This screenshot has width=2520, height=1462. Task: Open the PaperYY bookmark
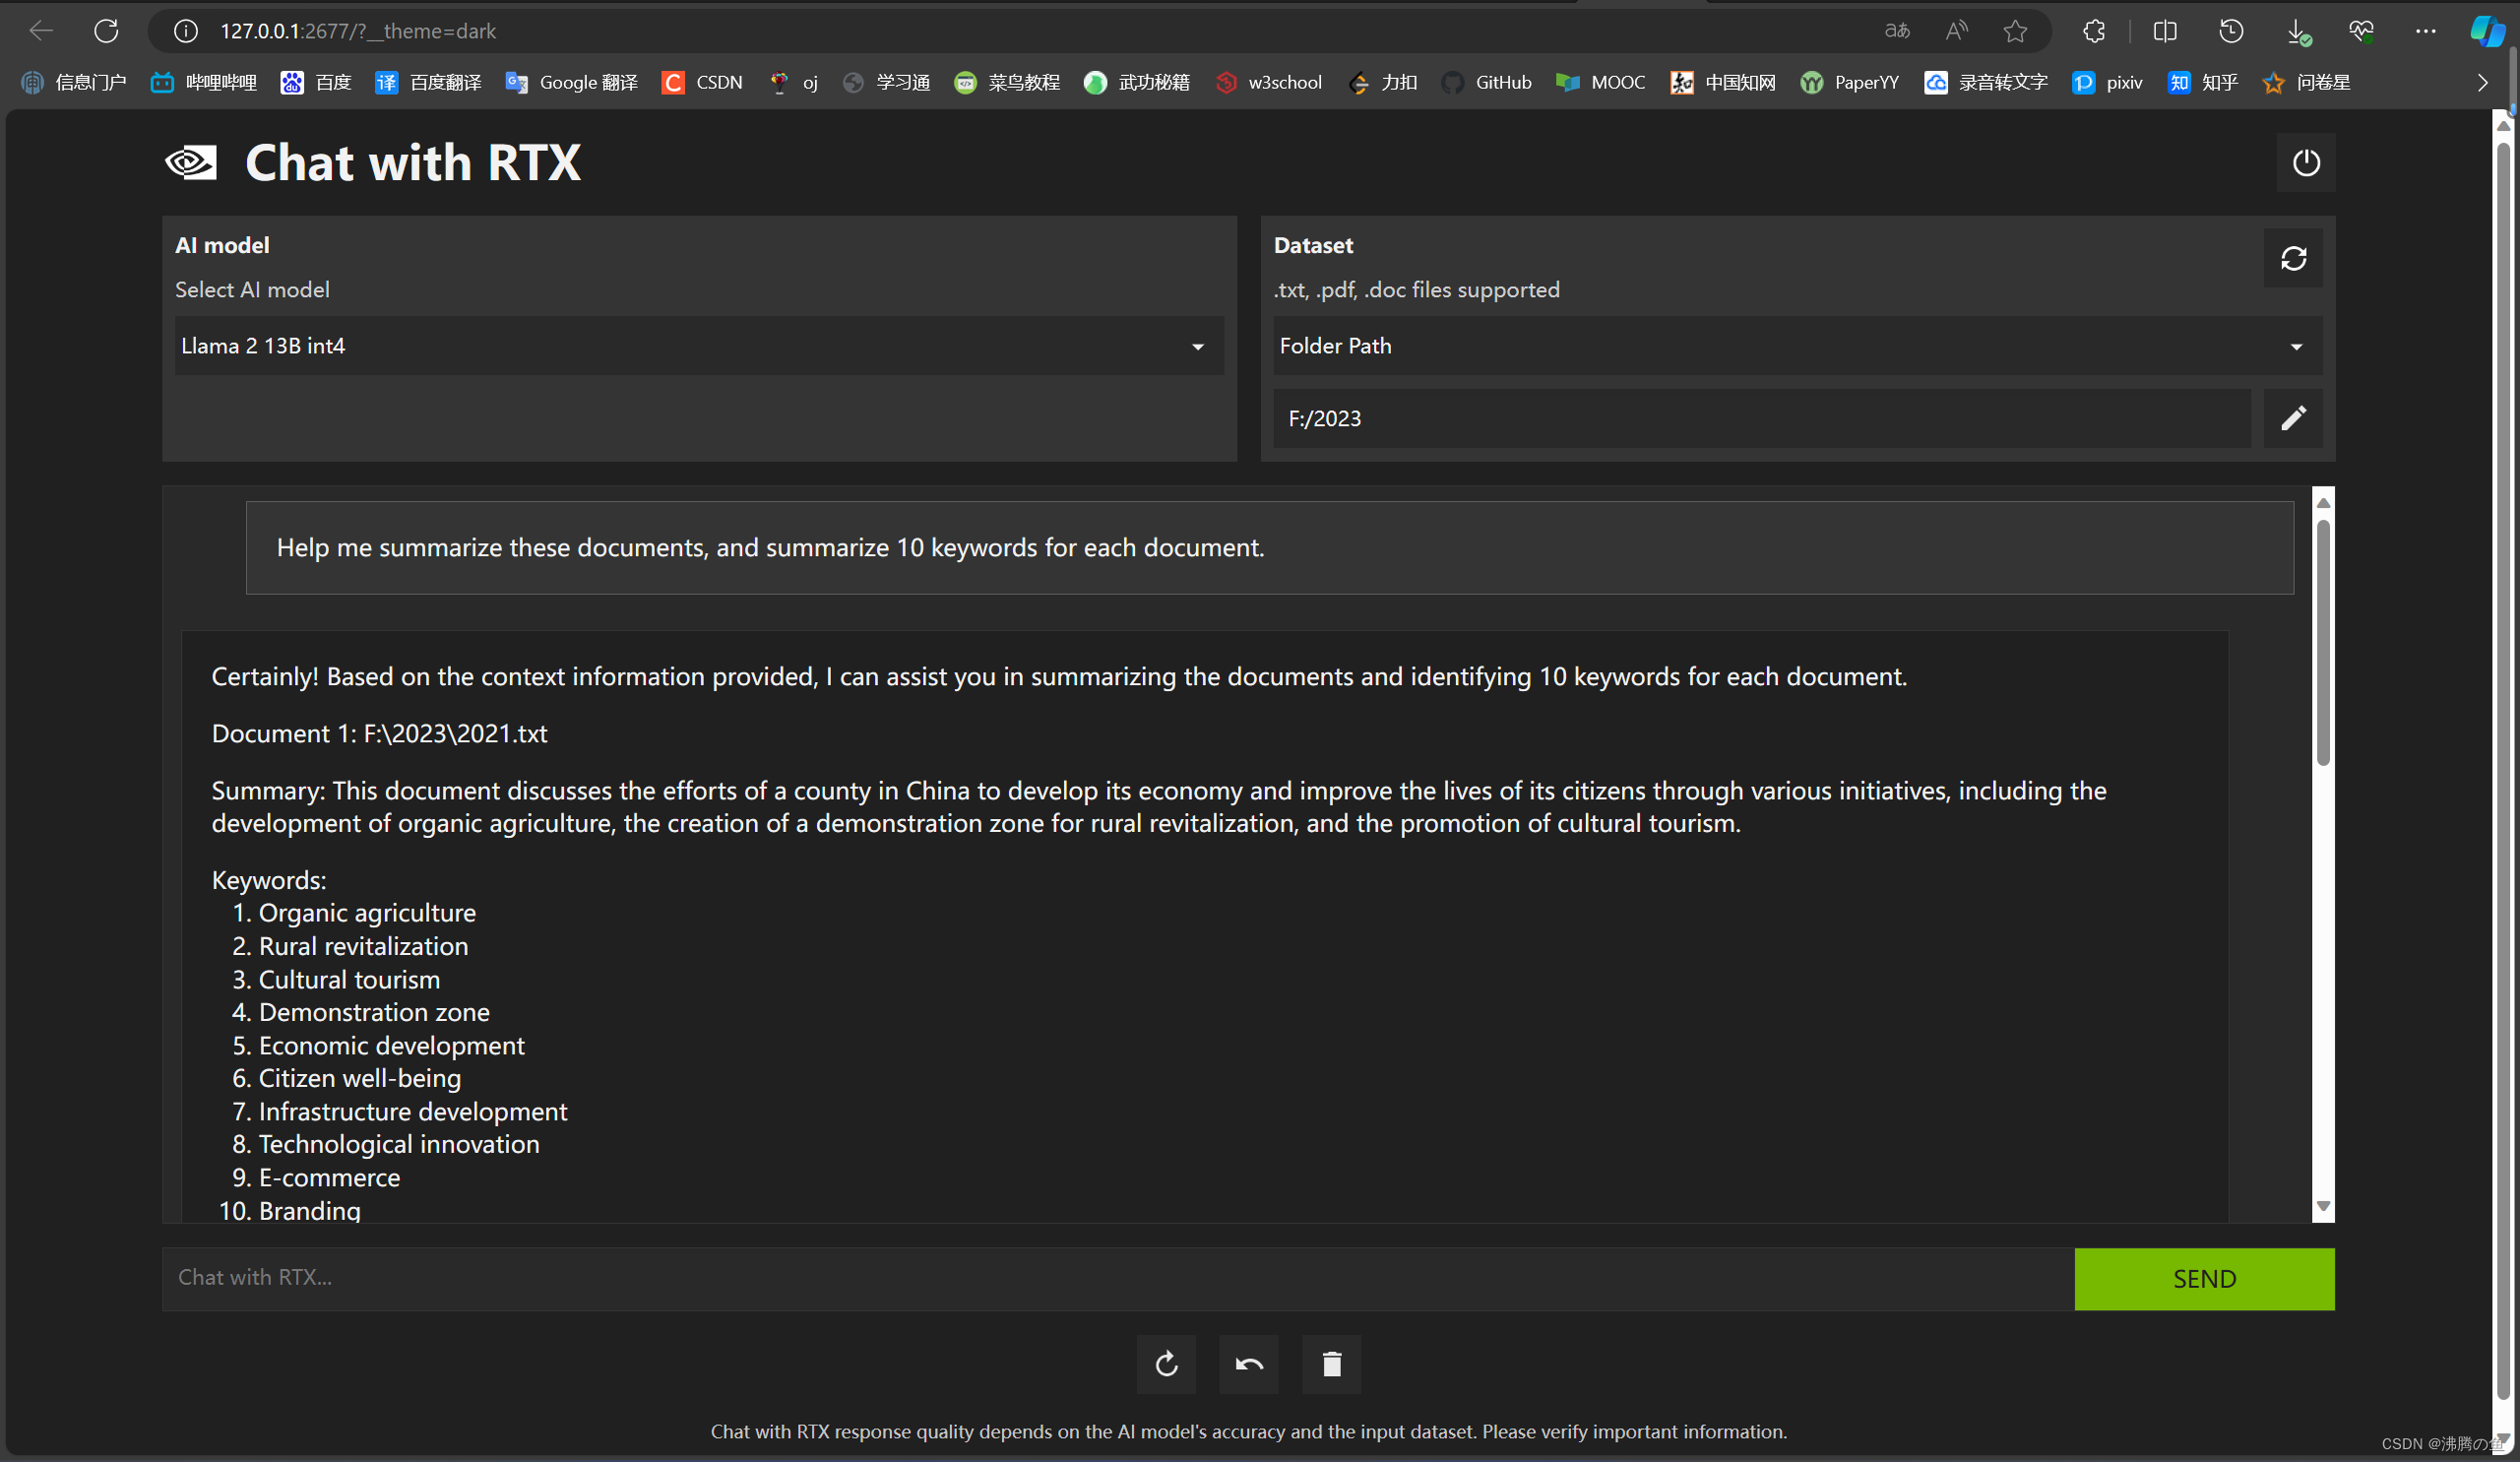1849,83
